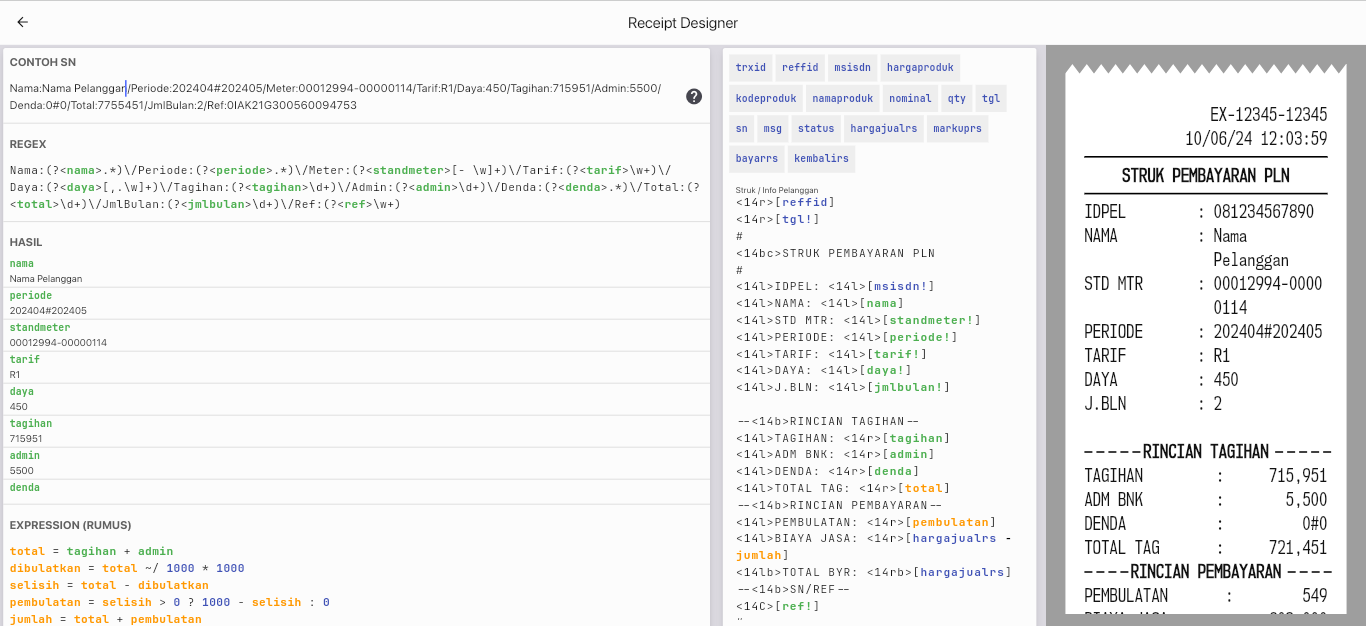Click the bayarrs variable chip
Image resolution: width=1366 pixels, height=626 pixels.
pyautogui.click(x=756, y=158)
